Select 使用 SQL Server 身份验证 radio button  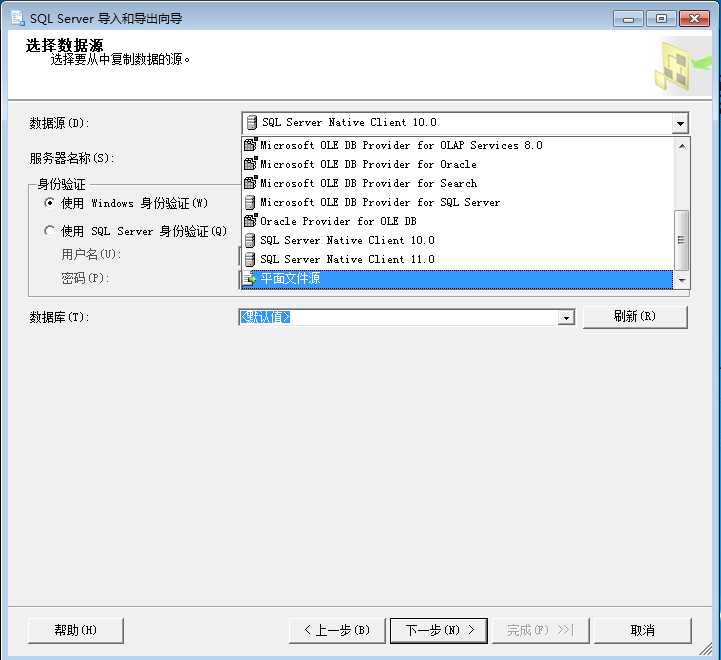[49, 230]
